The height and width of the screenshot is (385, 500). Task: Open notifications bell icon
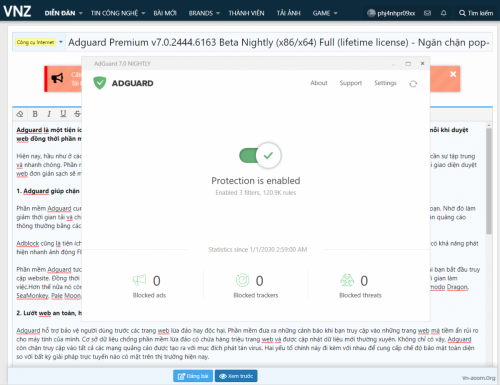click(444, 13)
